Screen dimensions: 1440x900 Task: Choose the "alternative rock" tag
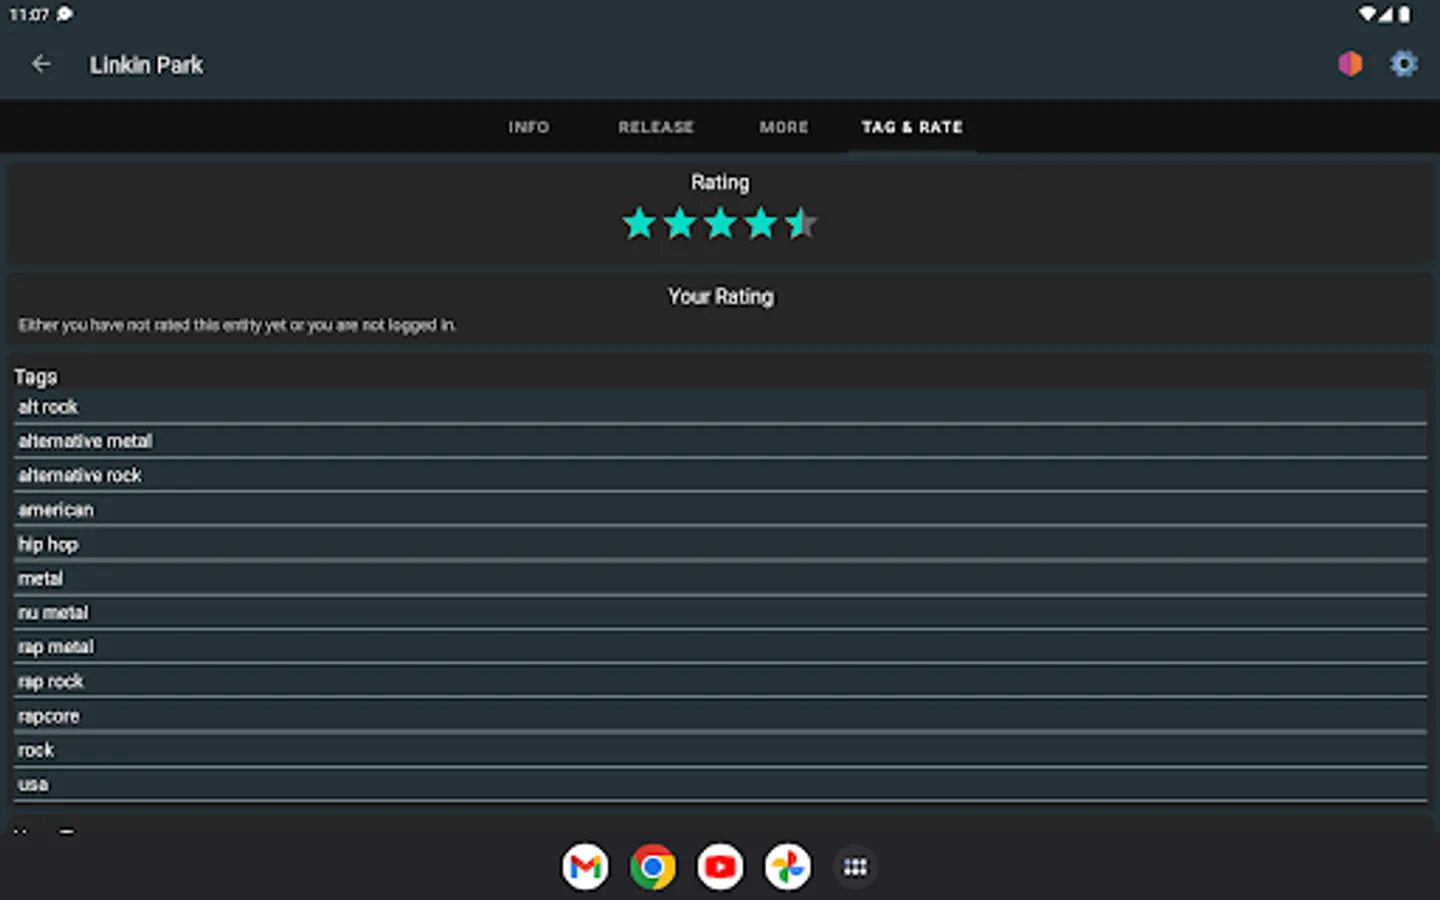pos(720,475)
